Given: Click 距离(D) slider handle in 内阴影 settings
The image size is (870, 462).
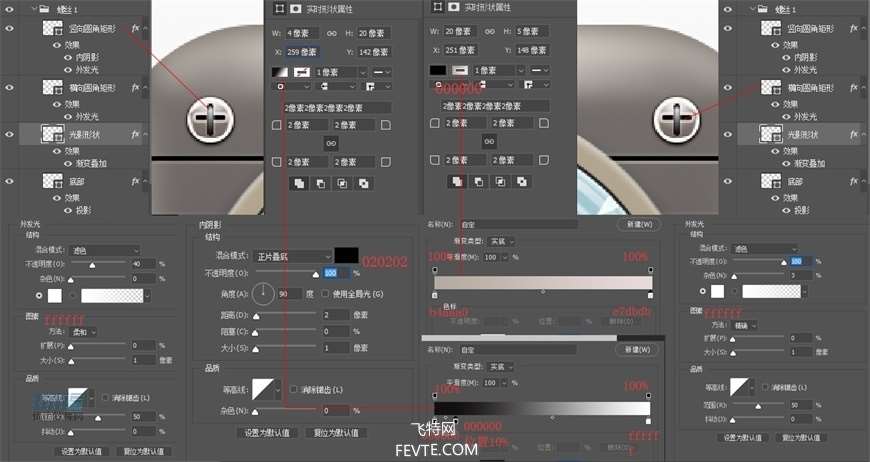Looking at the screenshot, I should tap(256, 317).
